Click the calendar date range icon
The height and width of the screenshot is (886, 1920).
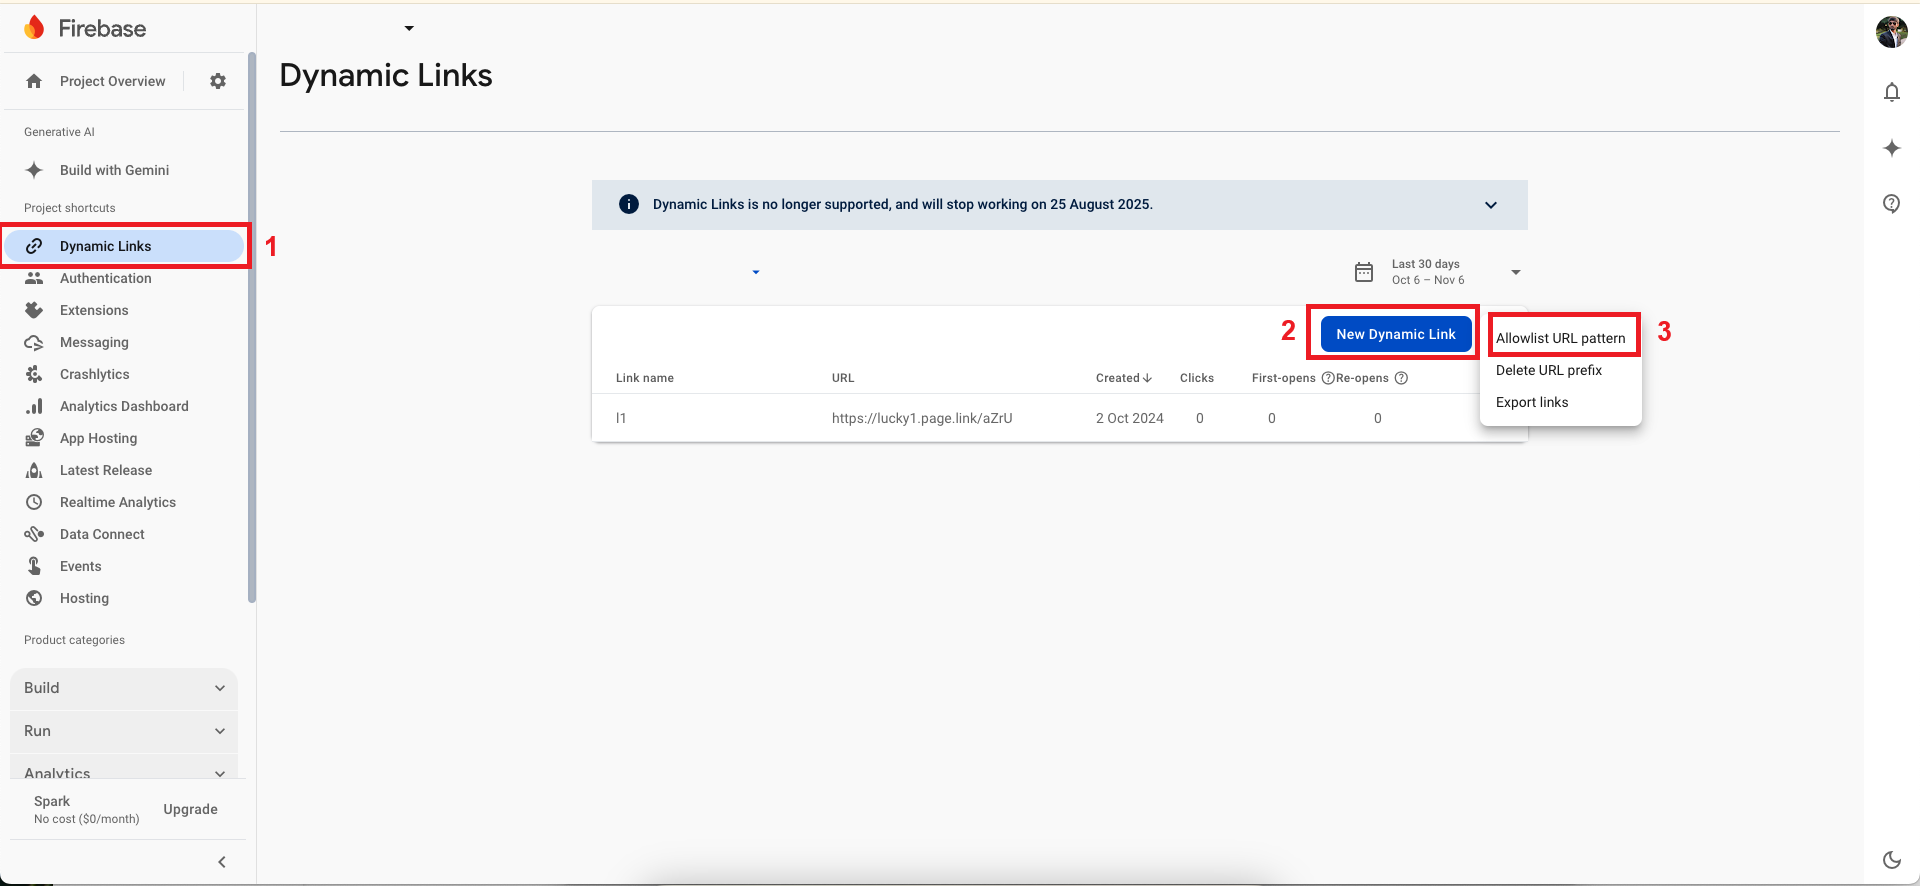(x=1364, y=272)
